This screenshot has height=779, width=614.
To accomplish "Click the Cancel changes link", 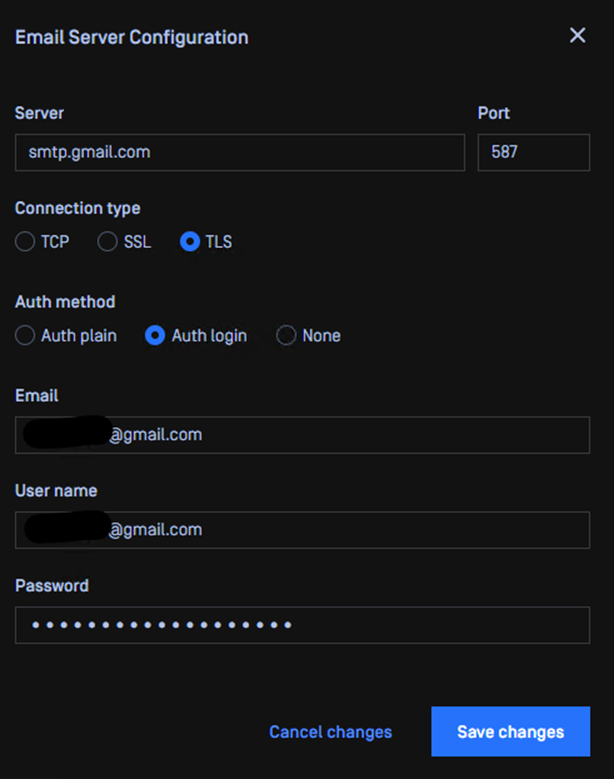I will (330, 732).
